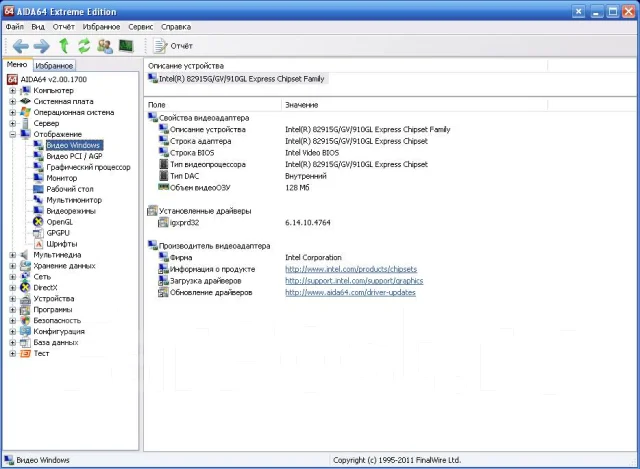Open the intel.com/products/chipsets link
This screenshot has height=469, width=640.
351,269
